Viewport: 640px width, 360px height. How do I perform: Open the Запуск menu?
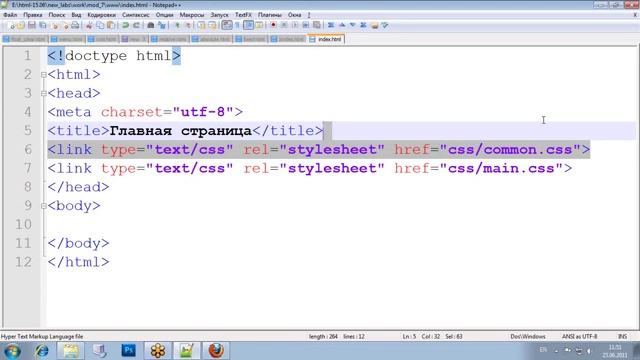pyautogui.click(x=220, y=15)
